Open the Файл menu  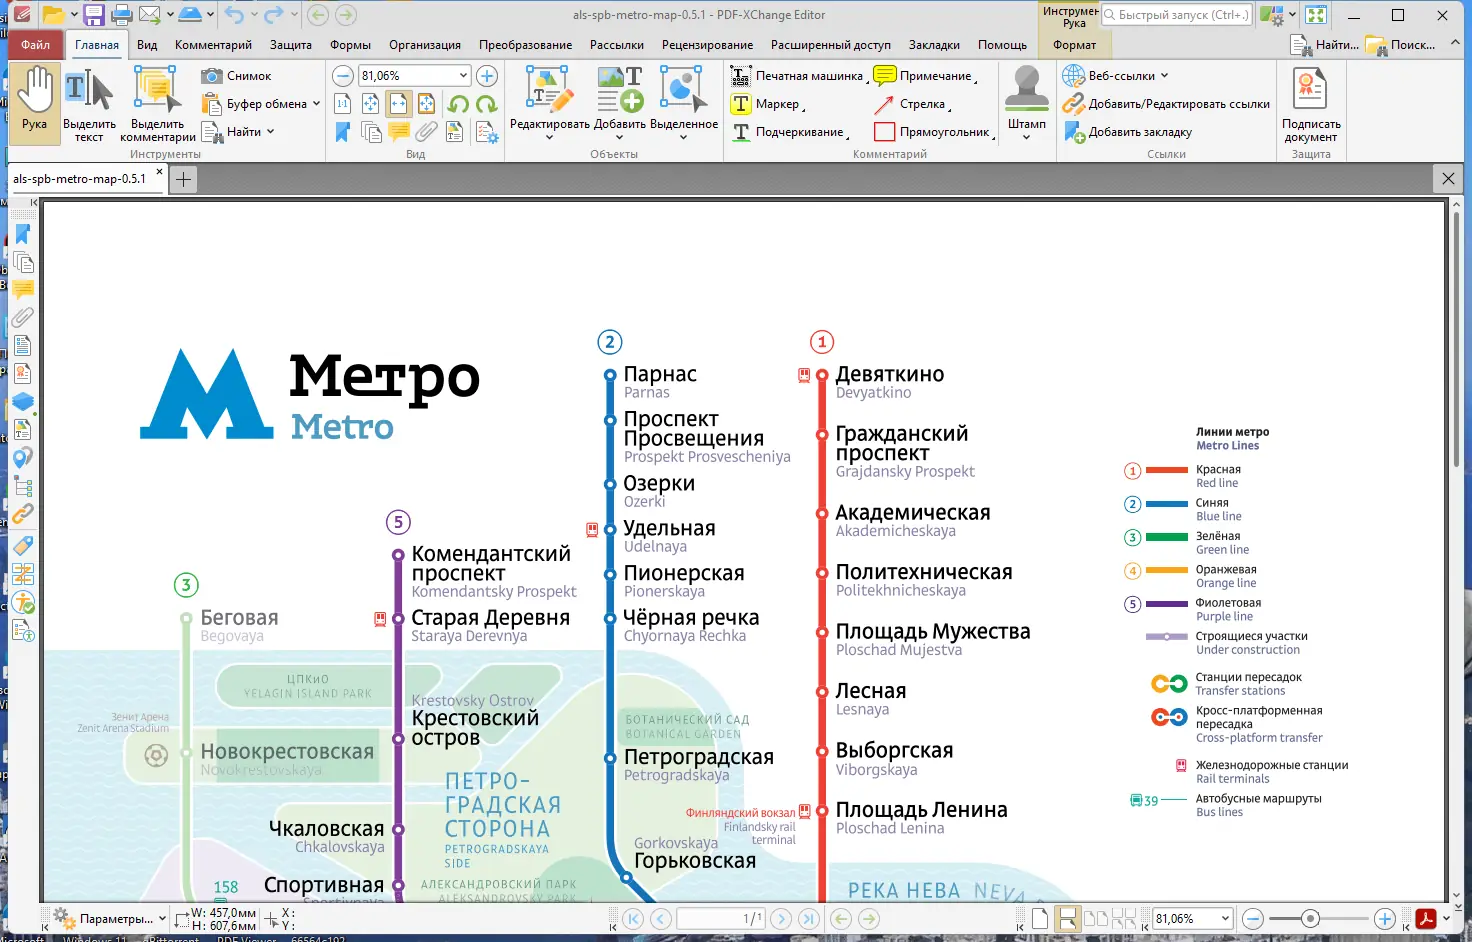pyautogui.click(x=35, y=45)
